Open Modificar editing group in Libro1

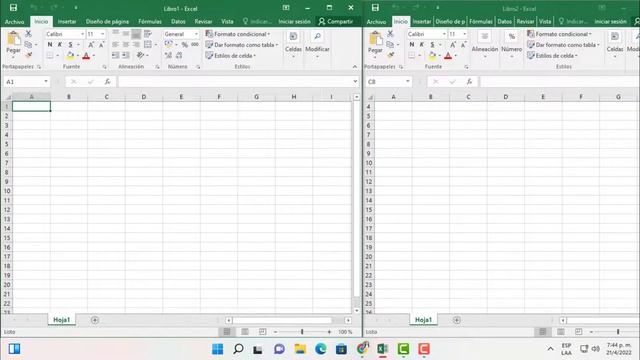tap(317, 44)
